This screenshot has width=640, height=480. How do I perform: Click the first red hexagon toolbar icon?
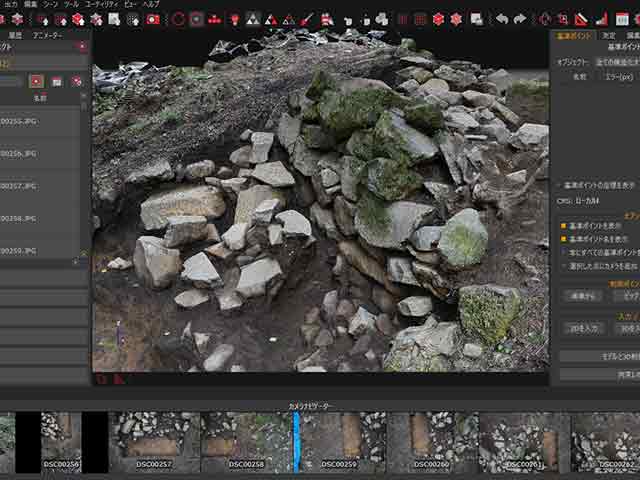tap(438, 19)
